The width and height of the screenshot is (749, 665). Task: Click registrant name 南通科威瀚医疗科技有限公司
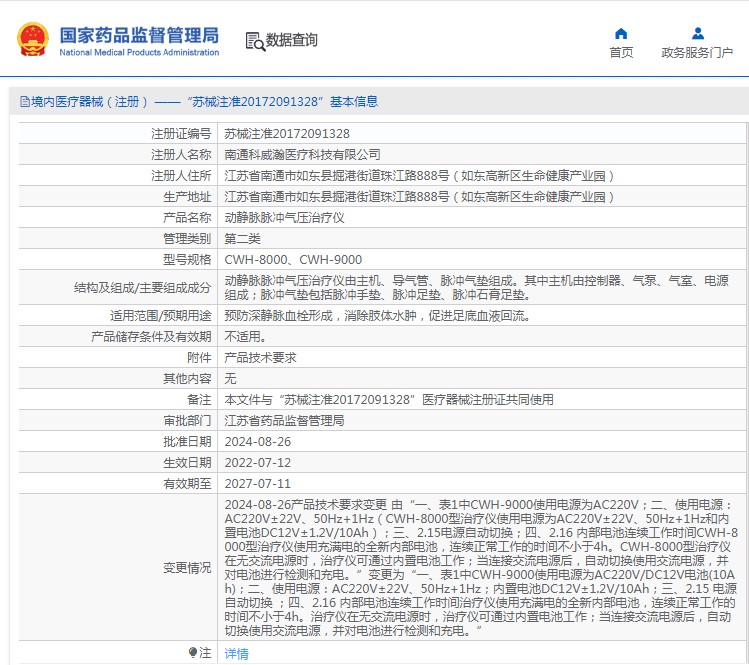tap(302, 154)
